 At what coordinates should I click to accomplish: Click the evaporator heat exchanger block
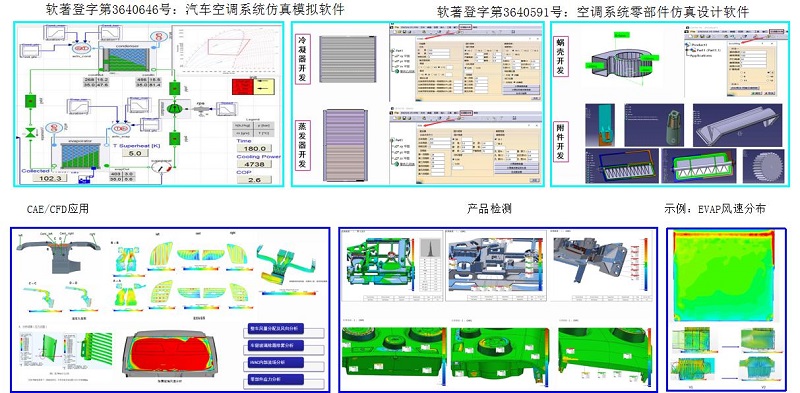tap(81, 155)
